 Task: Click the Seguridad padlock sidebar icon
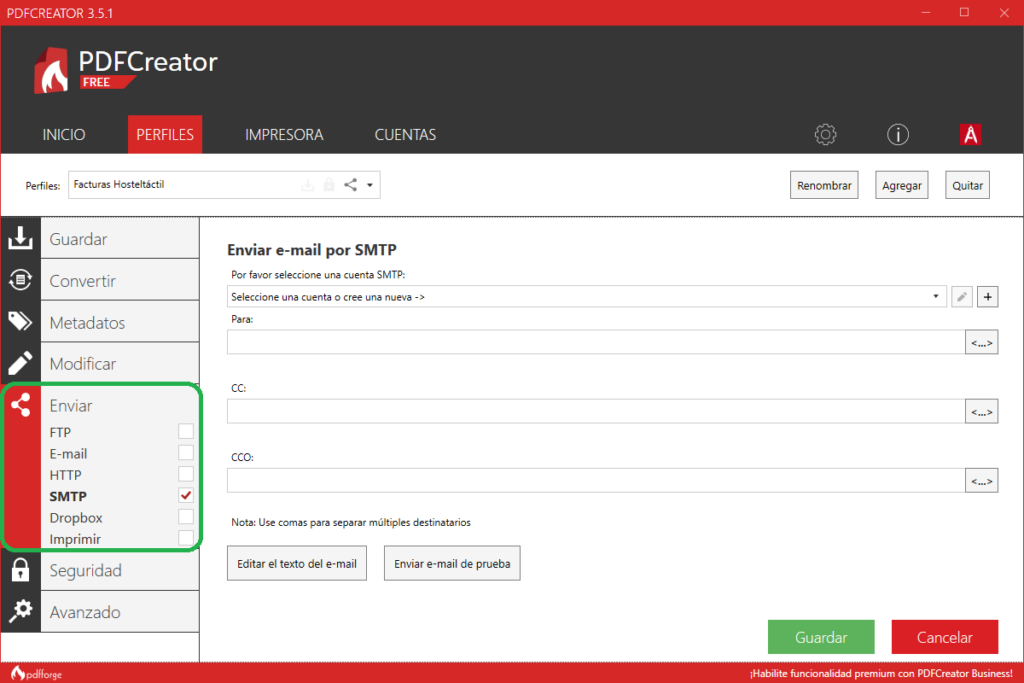pyautogui.click(x=20, y=570)
